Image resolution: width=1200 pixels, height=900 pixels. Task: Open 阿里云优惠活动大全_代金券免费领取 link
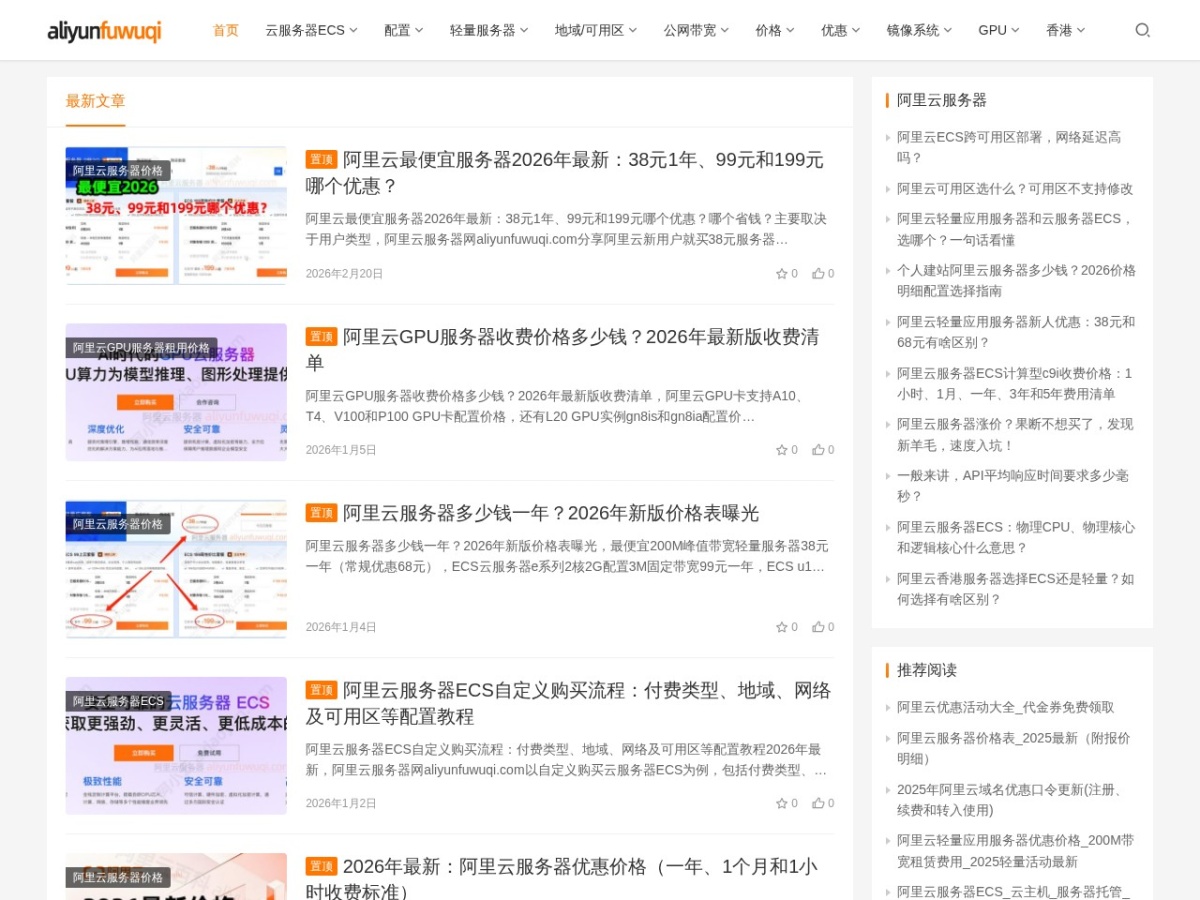click(1005, 707)
